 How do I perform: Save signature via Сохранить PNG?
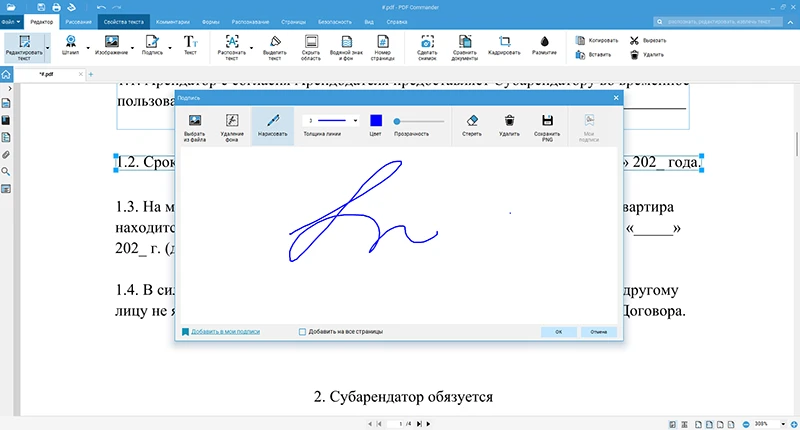click(x=547, y=127)
